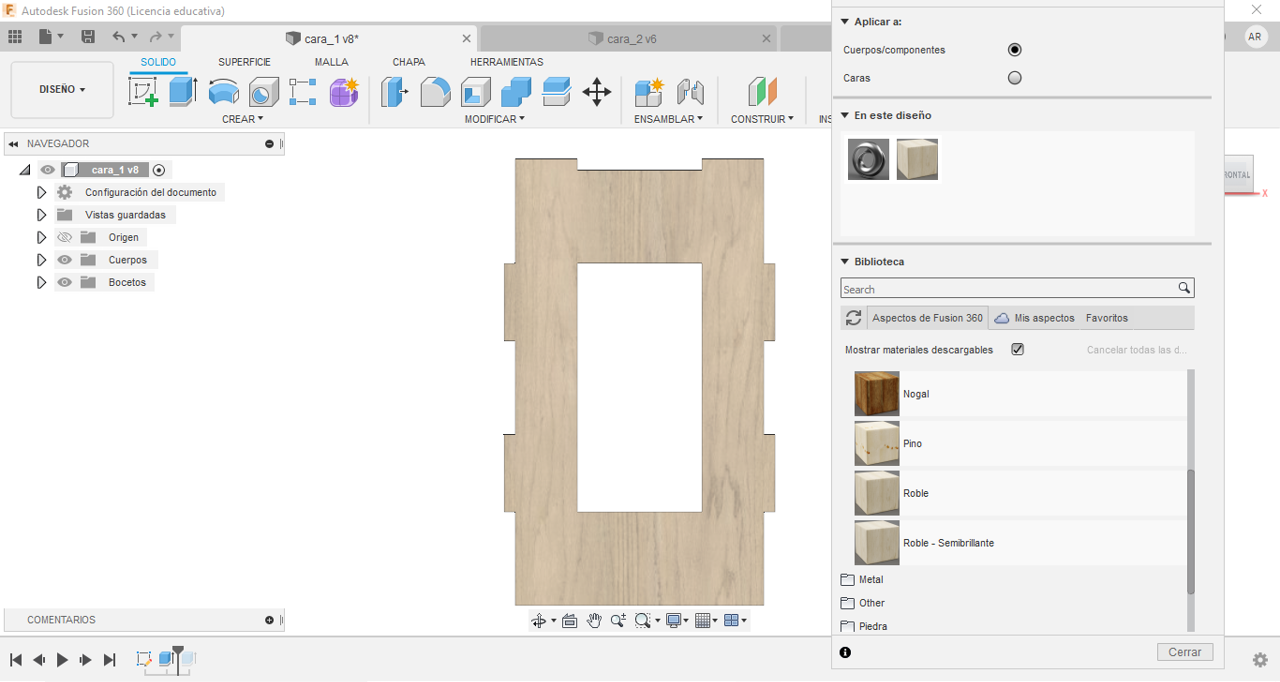Select the Create Sketch tool
The height and width of the screenshot is (682, 1280).
pyautogui.click(x=144, y=92)
